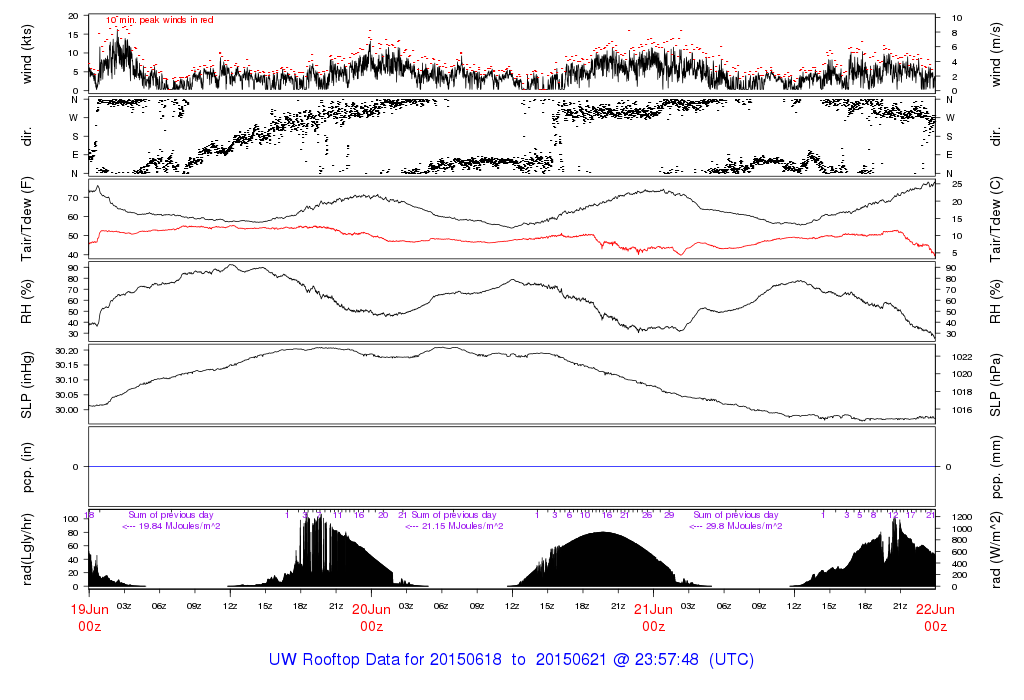This screenshot has height=700, width=1024.
Task: Click the '10 min. peak winds in red' legend text
Action: 160,20
